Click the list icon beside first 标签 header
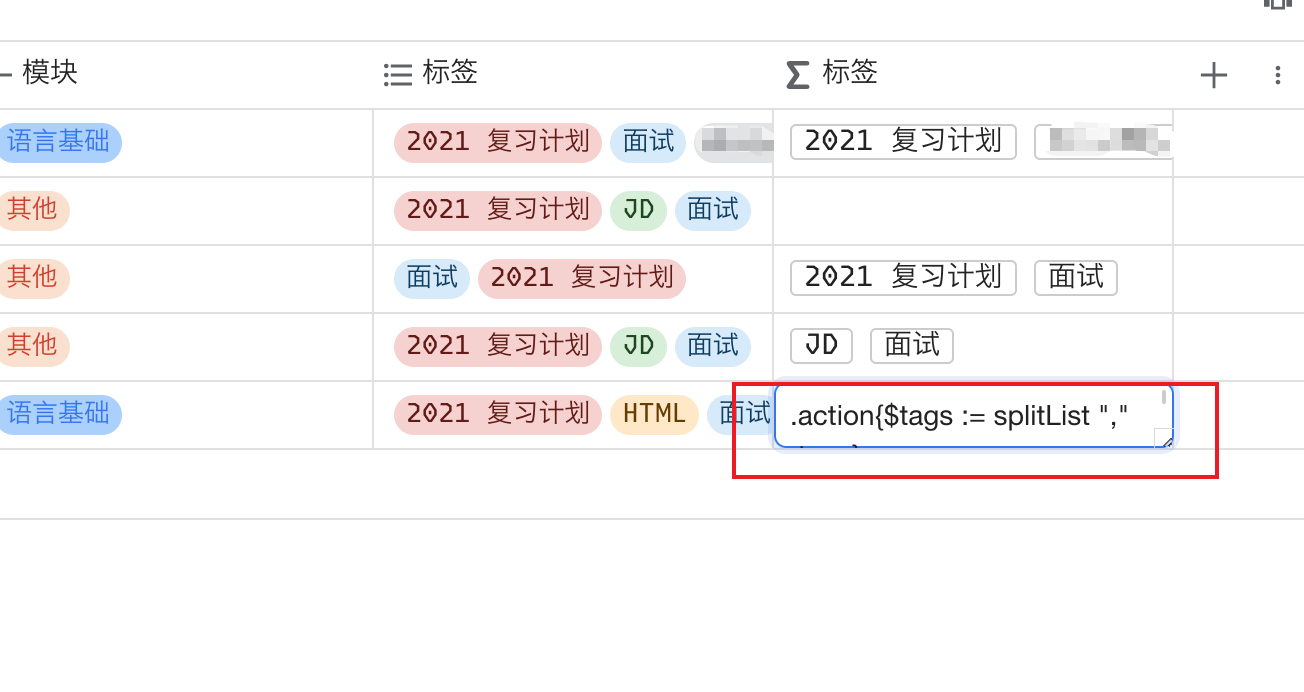Image resolution: width=1304 pixels, height=692 pixels. coord(398,74)
